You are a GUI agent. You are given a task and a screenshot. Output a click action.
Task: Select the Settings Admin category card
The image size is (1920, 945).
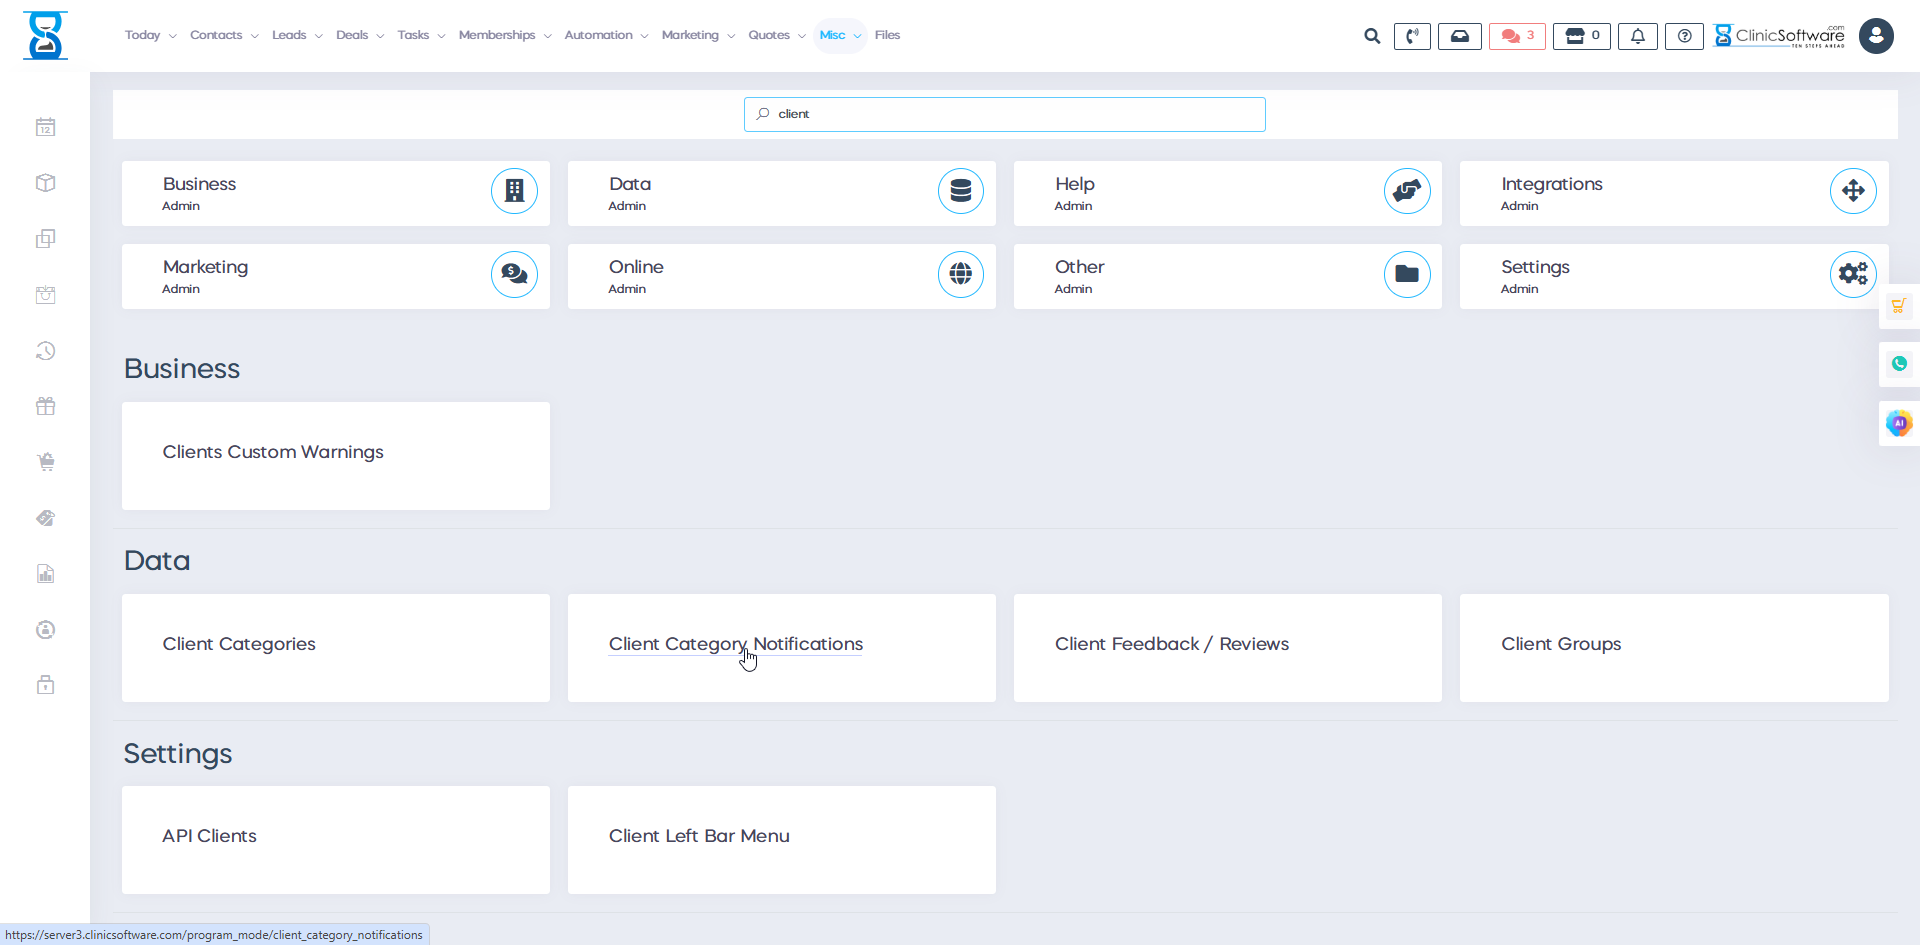coord(1673,276)
